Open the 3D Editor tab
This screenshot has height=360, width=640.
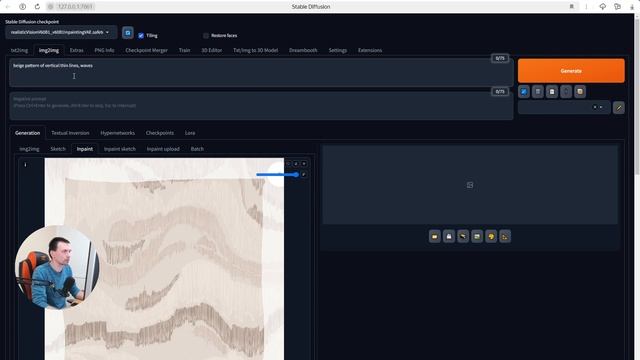(x=211, y=50)
